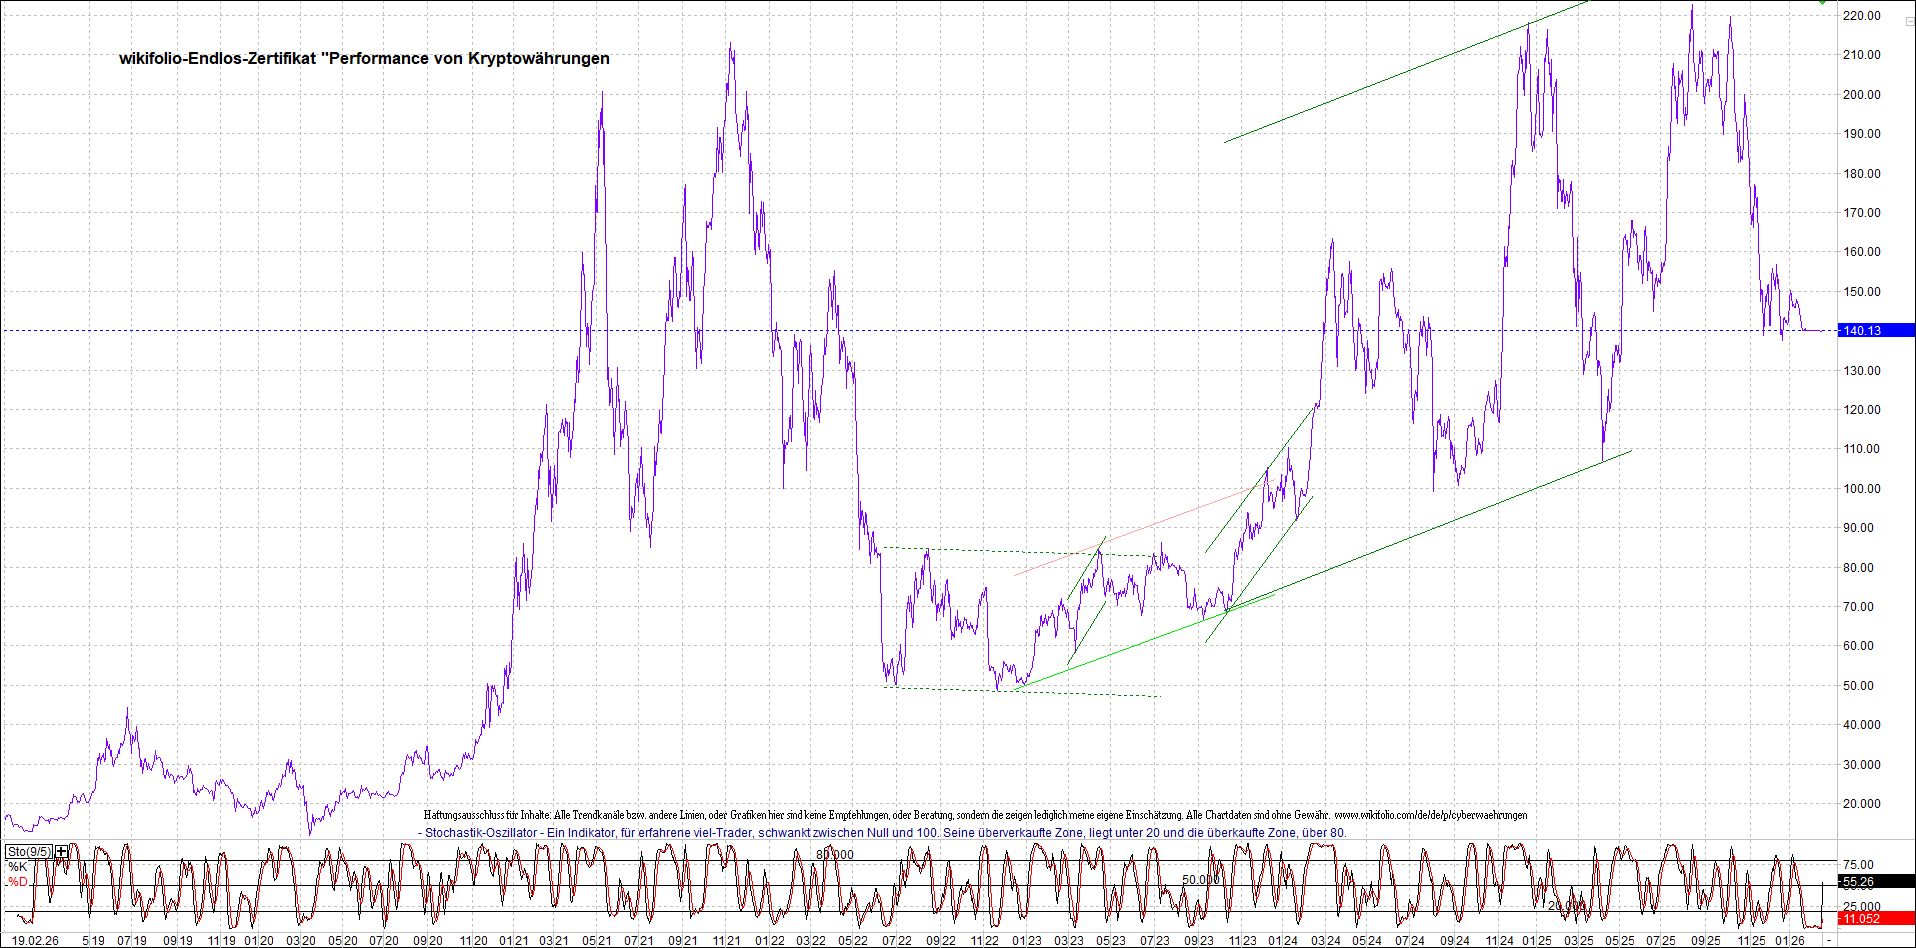Screen dimensions: 1916x948
Task: Select the Sto(9/5) indicator label
Action: [x=28, y=852]
